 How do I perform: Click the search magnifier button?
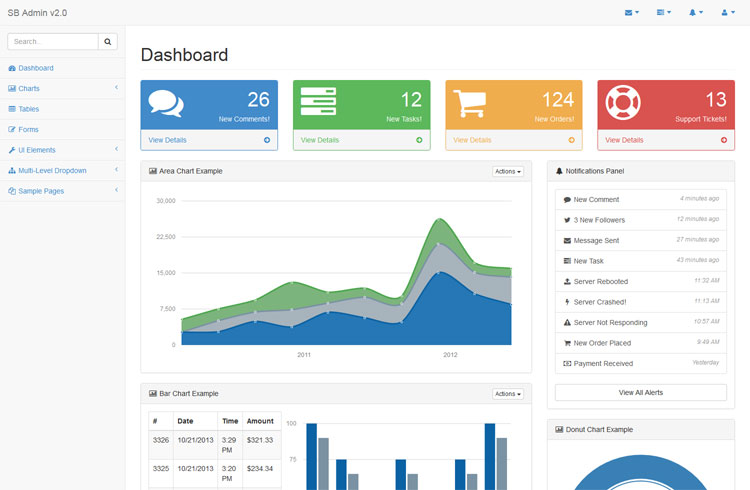click(x=108, y=42)
